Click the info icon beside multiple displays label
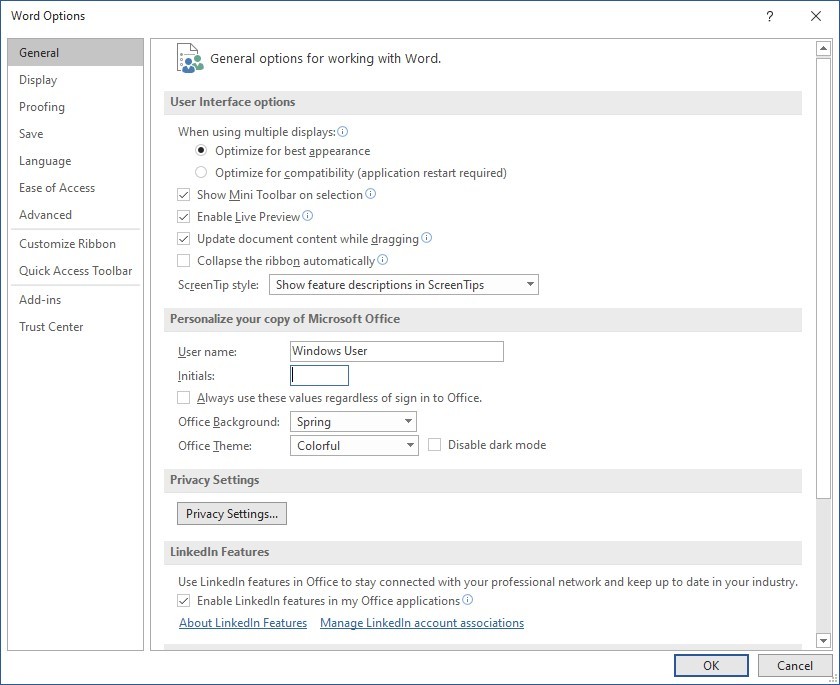Image resolution: width=840 pixels, height=685 pixels. [342, 131]
